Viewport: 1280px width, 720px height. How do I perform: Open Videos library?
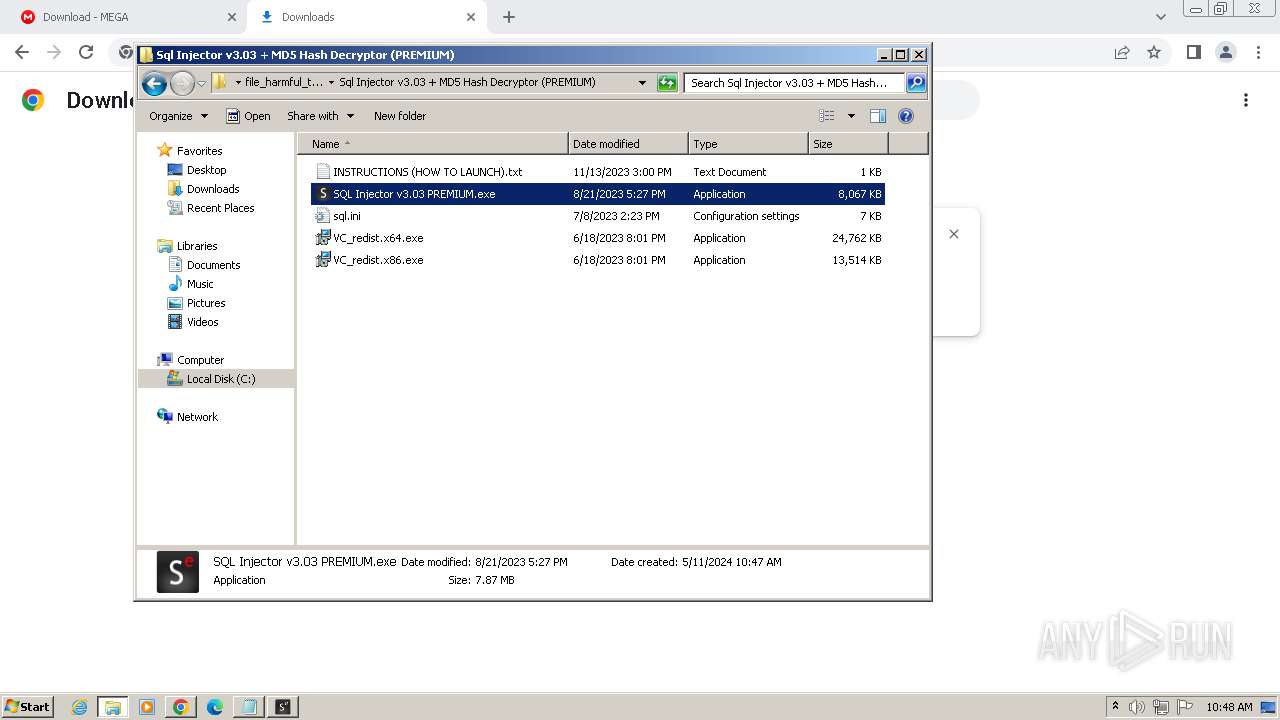[202, 322]
